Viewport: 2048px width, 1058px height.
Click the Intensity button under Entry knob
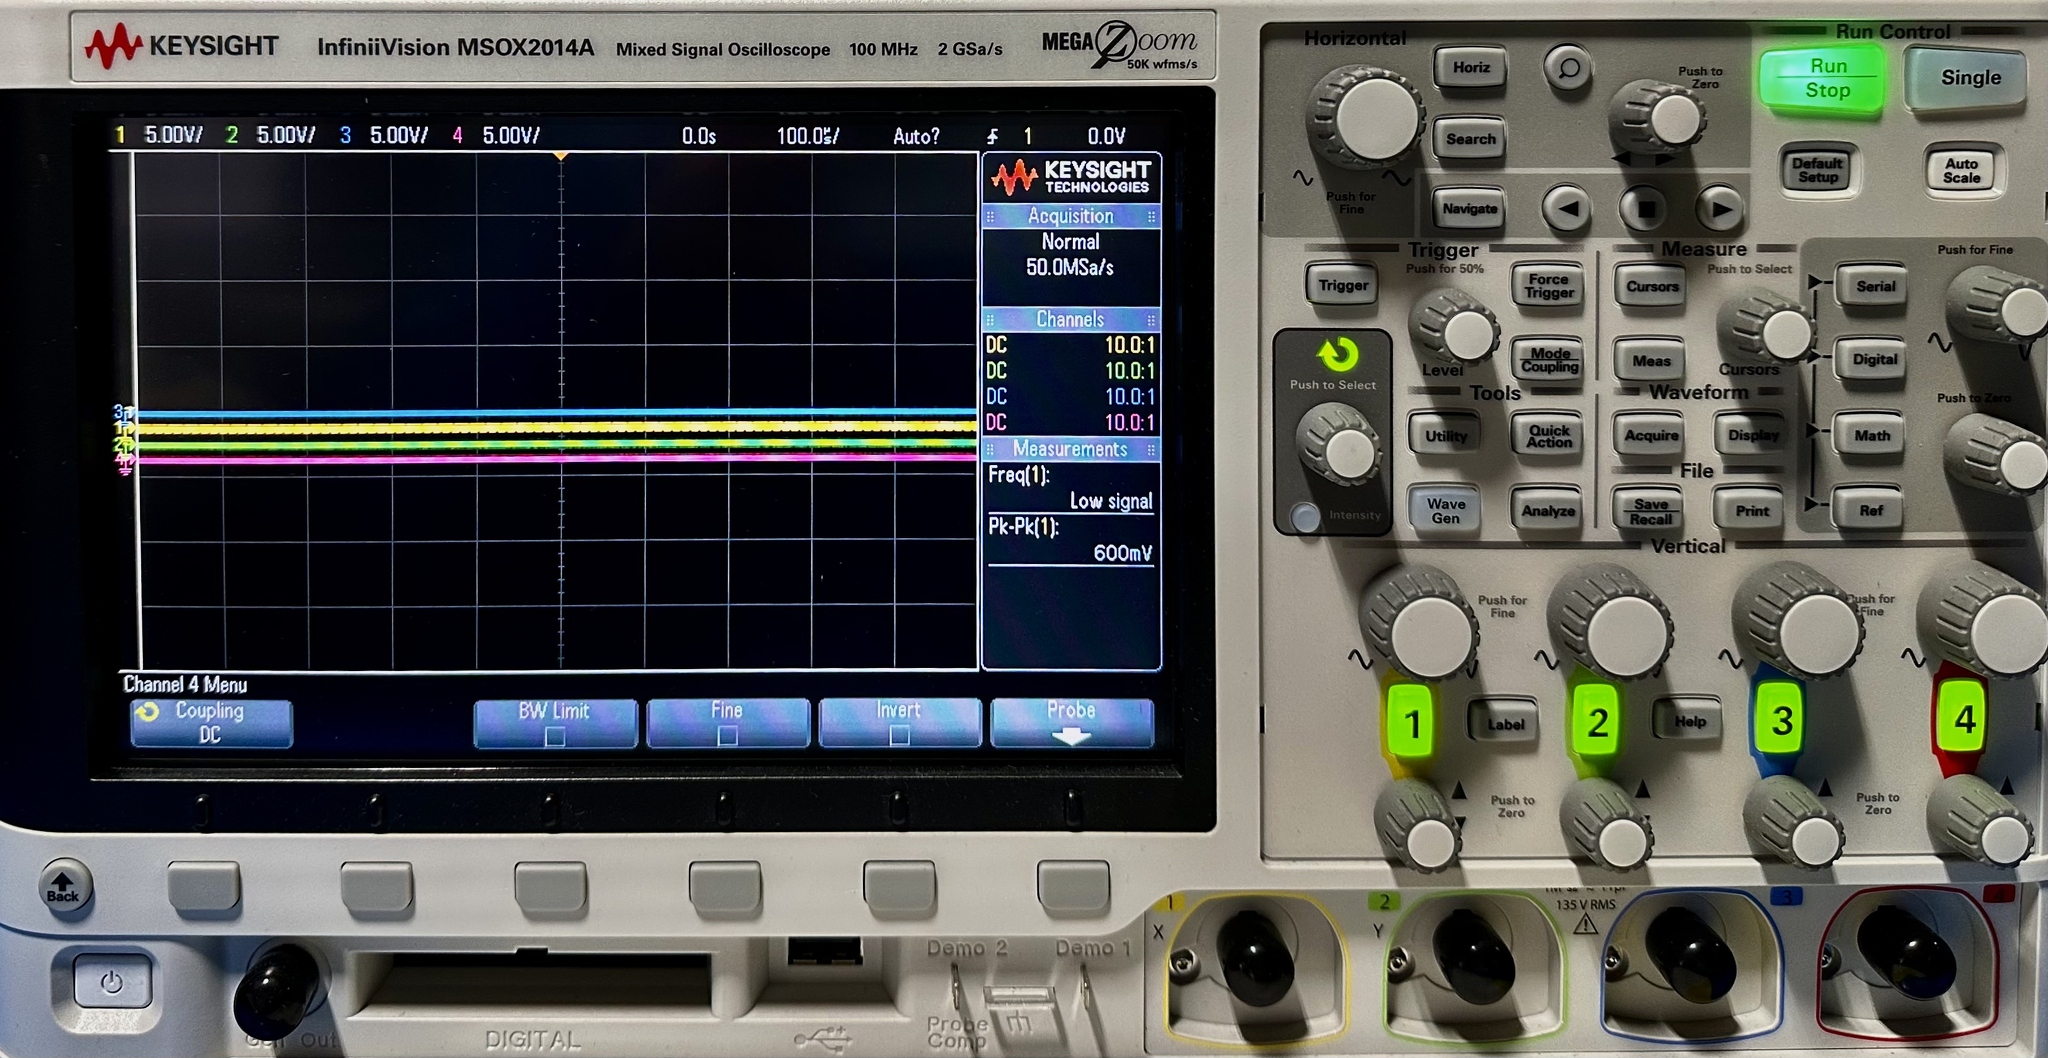tap(1305, 516)
